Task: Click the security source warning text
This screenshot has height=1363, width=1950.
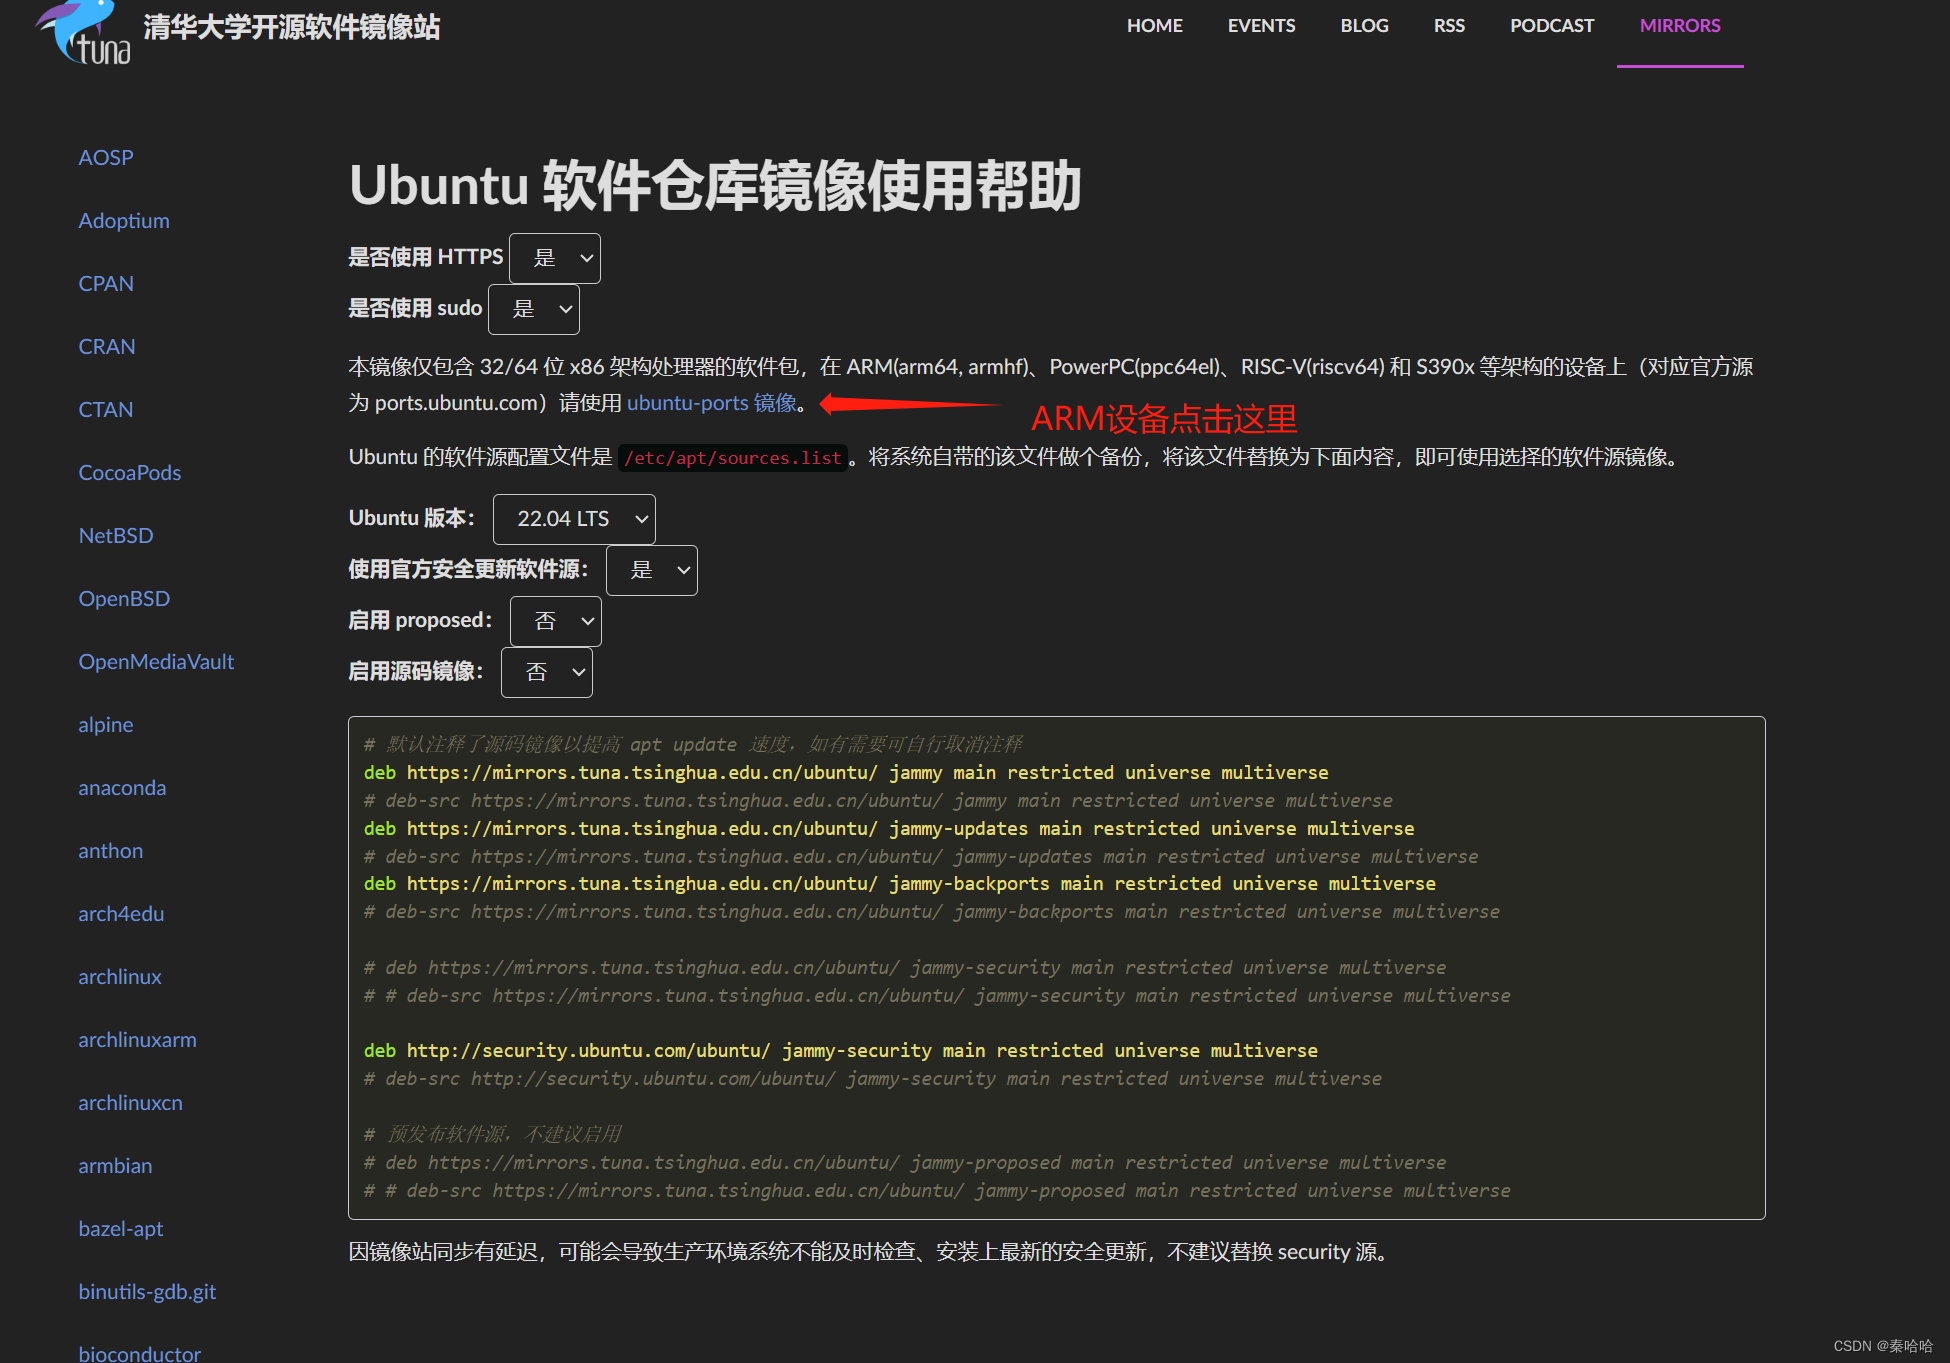Action: [x=871, y=1252]
